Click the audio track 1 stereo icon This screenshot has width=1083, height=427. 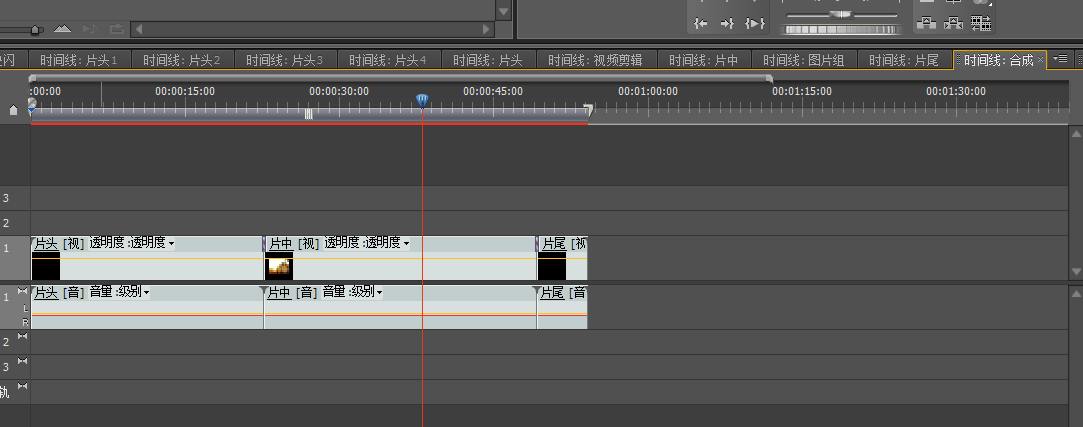(x=23, y=291)
